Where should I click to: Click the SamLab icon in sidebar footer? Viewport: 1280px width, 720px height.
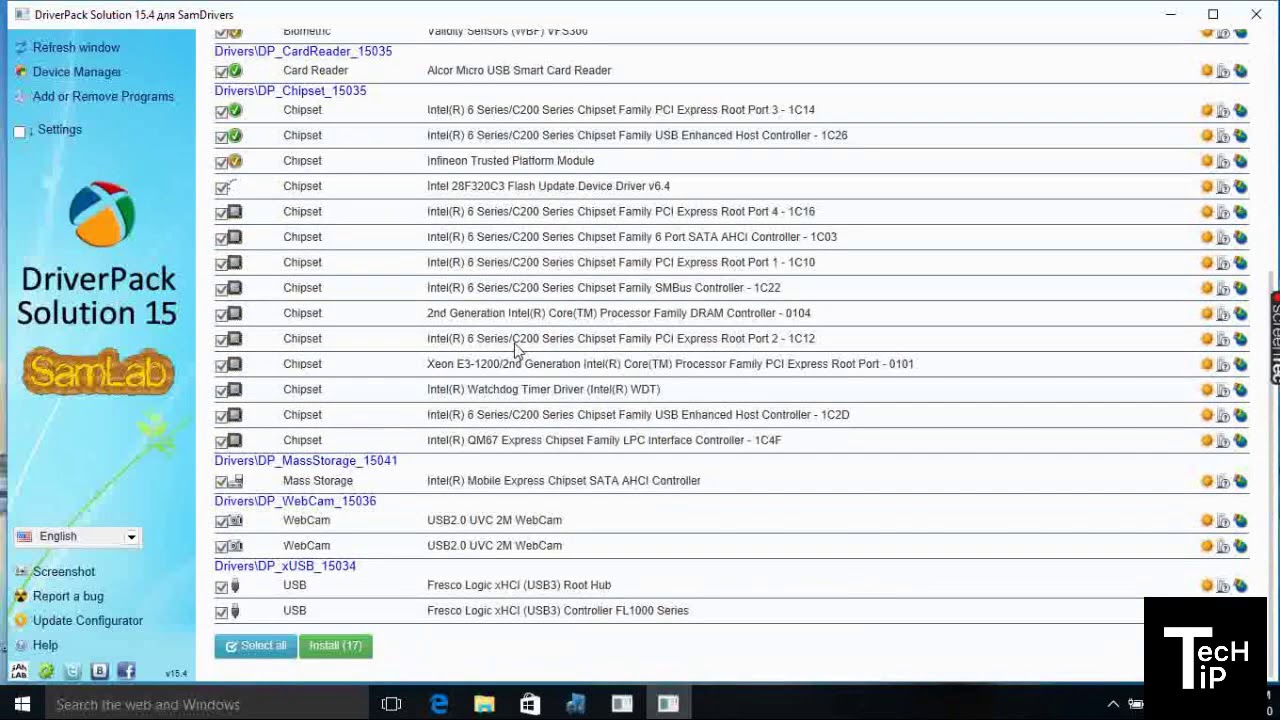click(19, 671)
